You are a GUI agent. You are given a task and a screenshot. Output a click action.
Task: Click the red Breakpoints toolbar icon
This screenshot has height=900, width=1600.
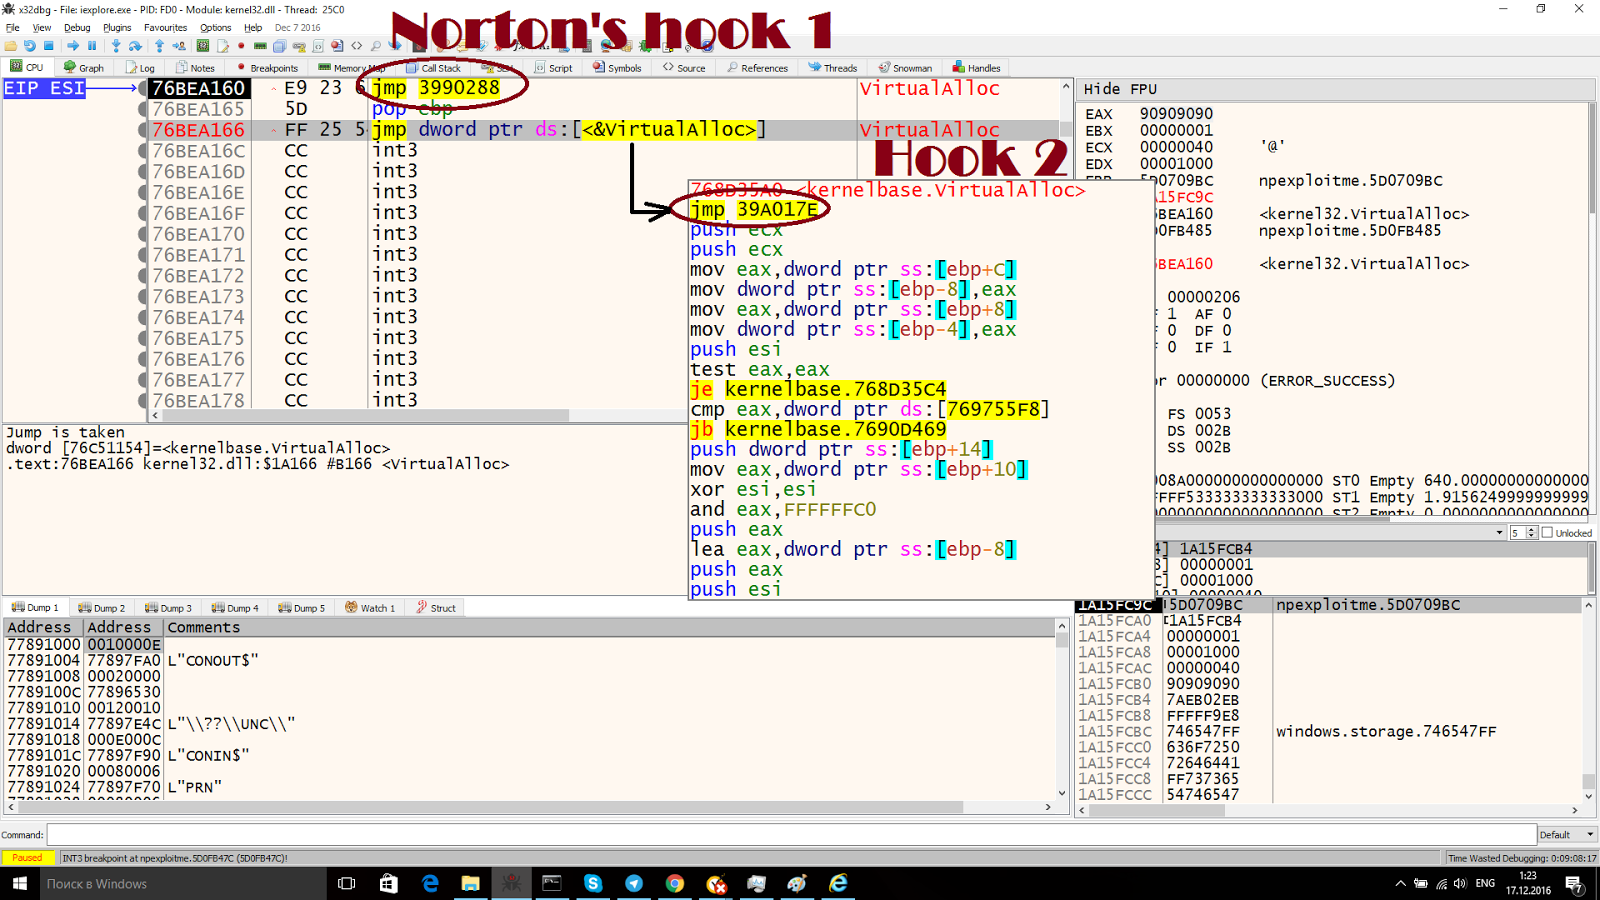click(x=241, y=46)
